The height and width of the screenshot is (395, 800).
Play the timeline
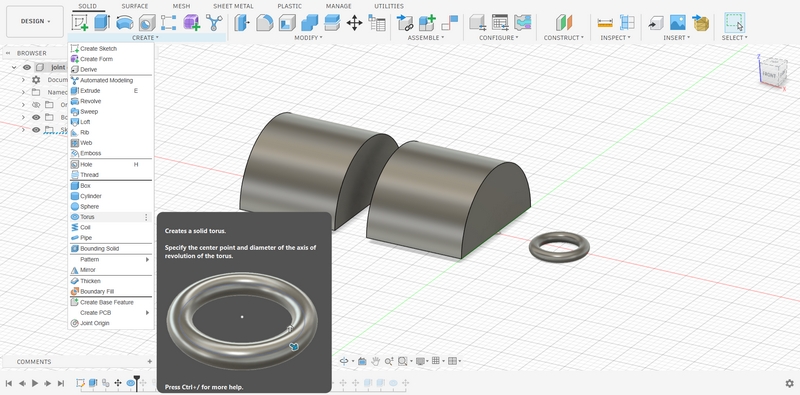click(35, 383)
